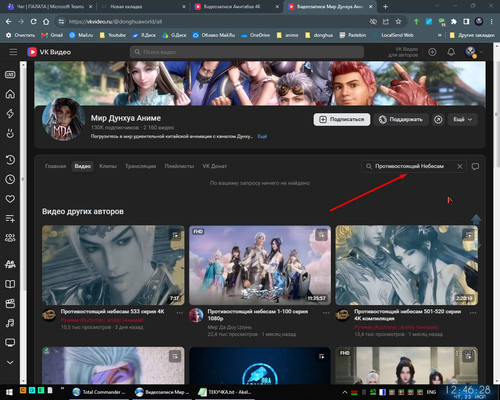This screenshot has height=400, width=500.
Task: Click author Мир Да Доу Цзунь
Action: pos(230,327)
